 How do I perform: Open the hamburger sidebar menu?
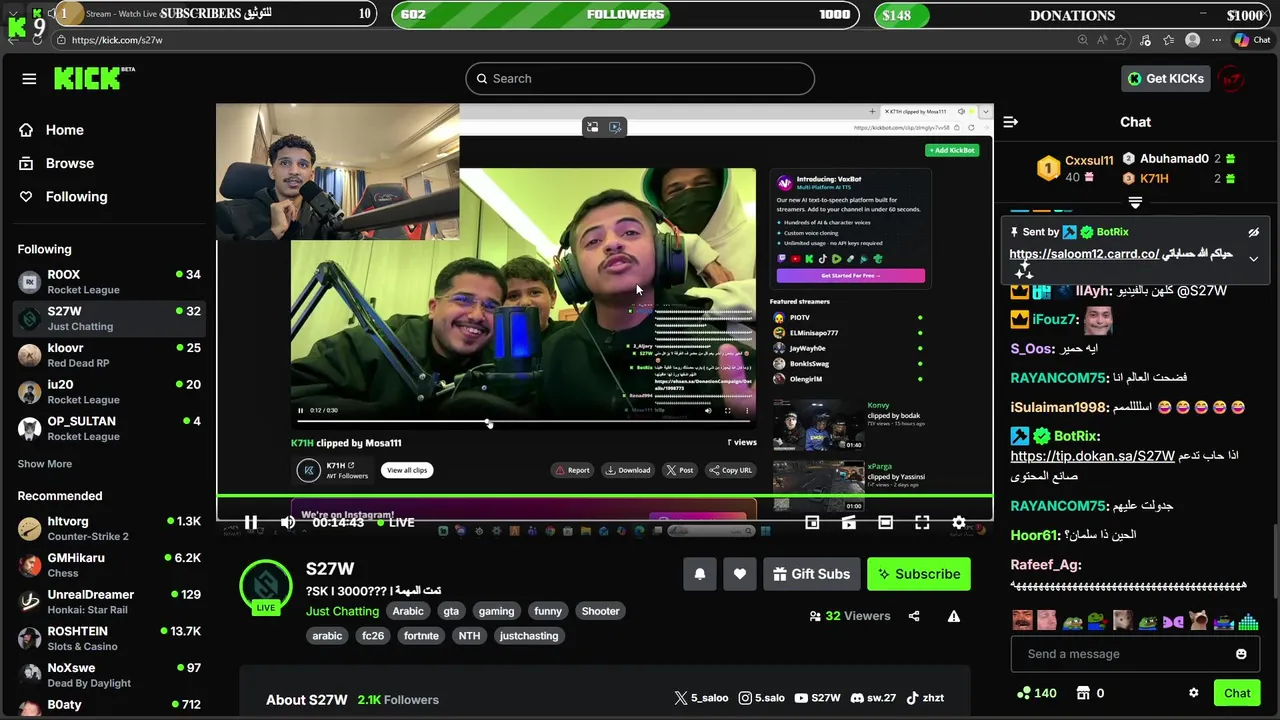tap(29, 79)
